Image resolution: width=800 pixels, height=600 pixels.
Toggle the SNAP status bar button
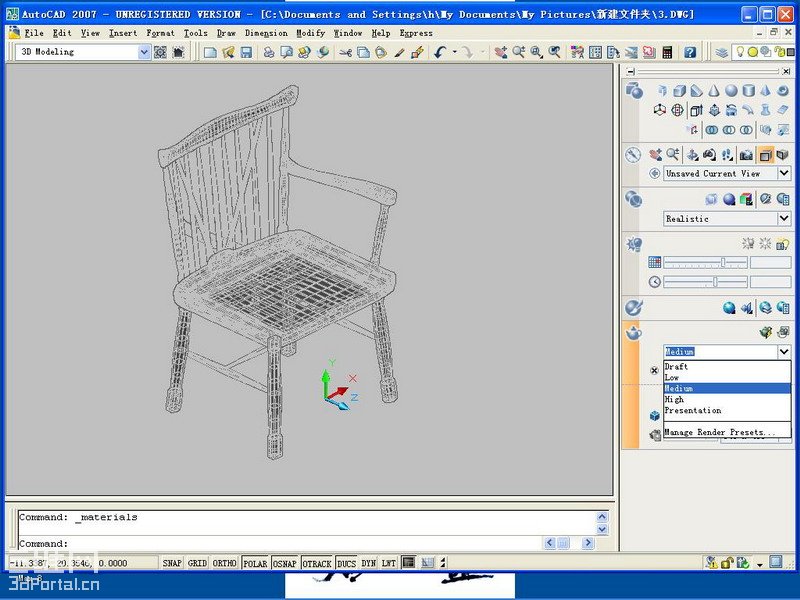pos(172,563)
